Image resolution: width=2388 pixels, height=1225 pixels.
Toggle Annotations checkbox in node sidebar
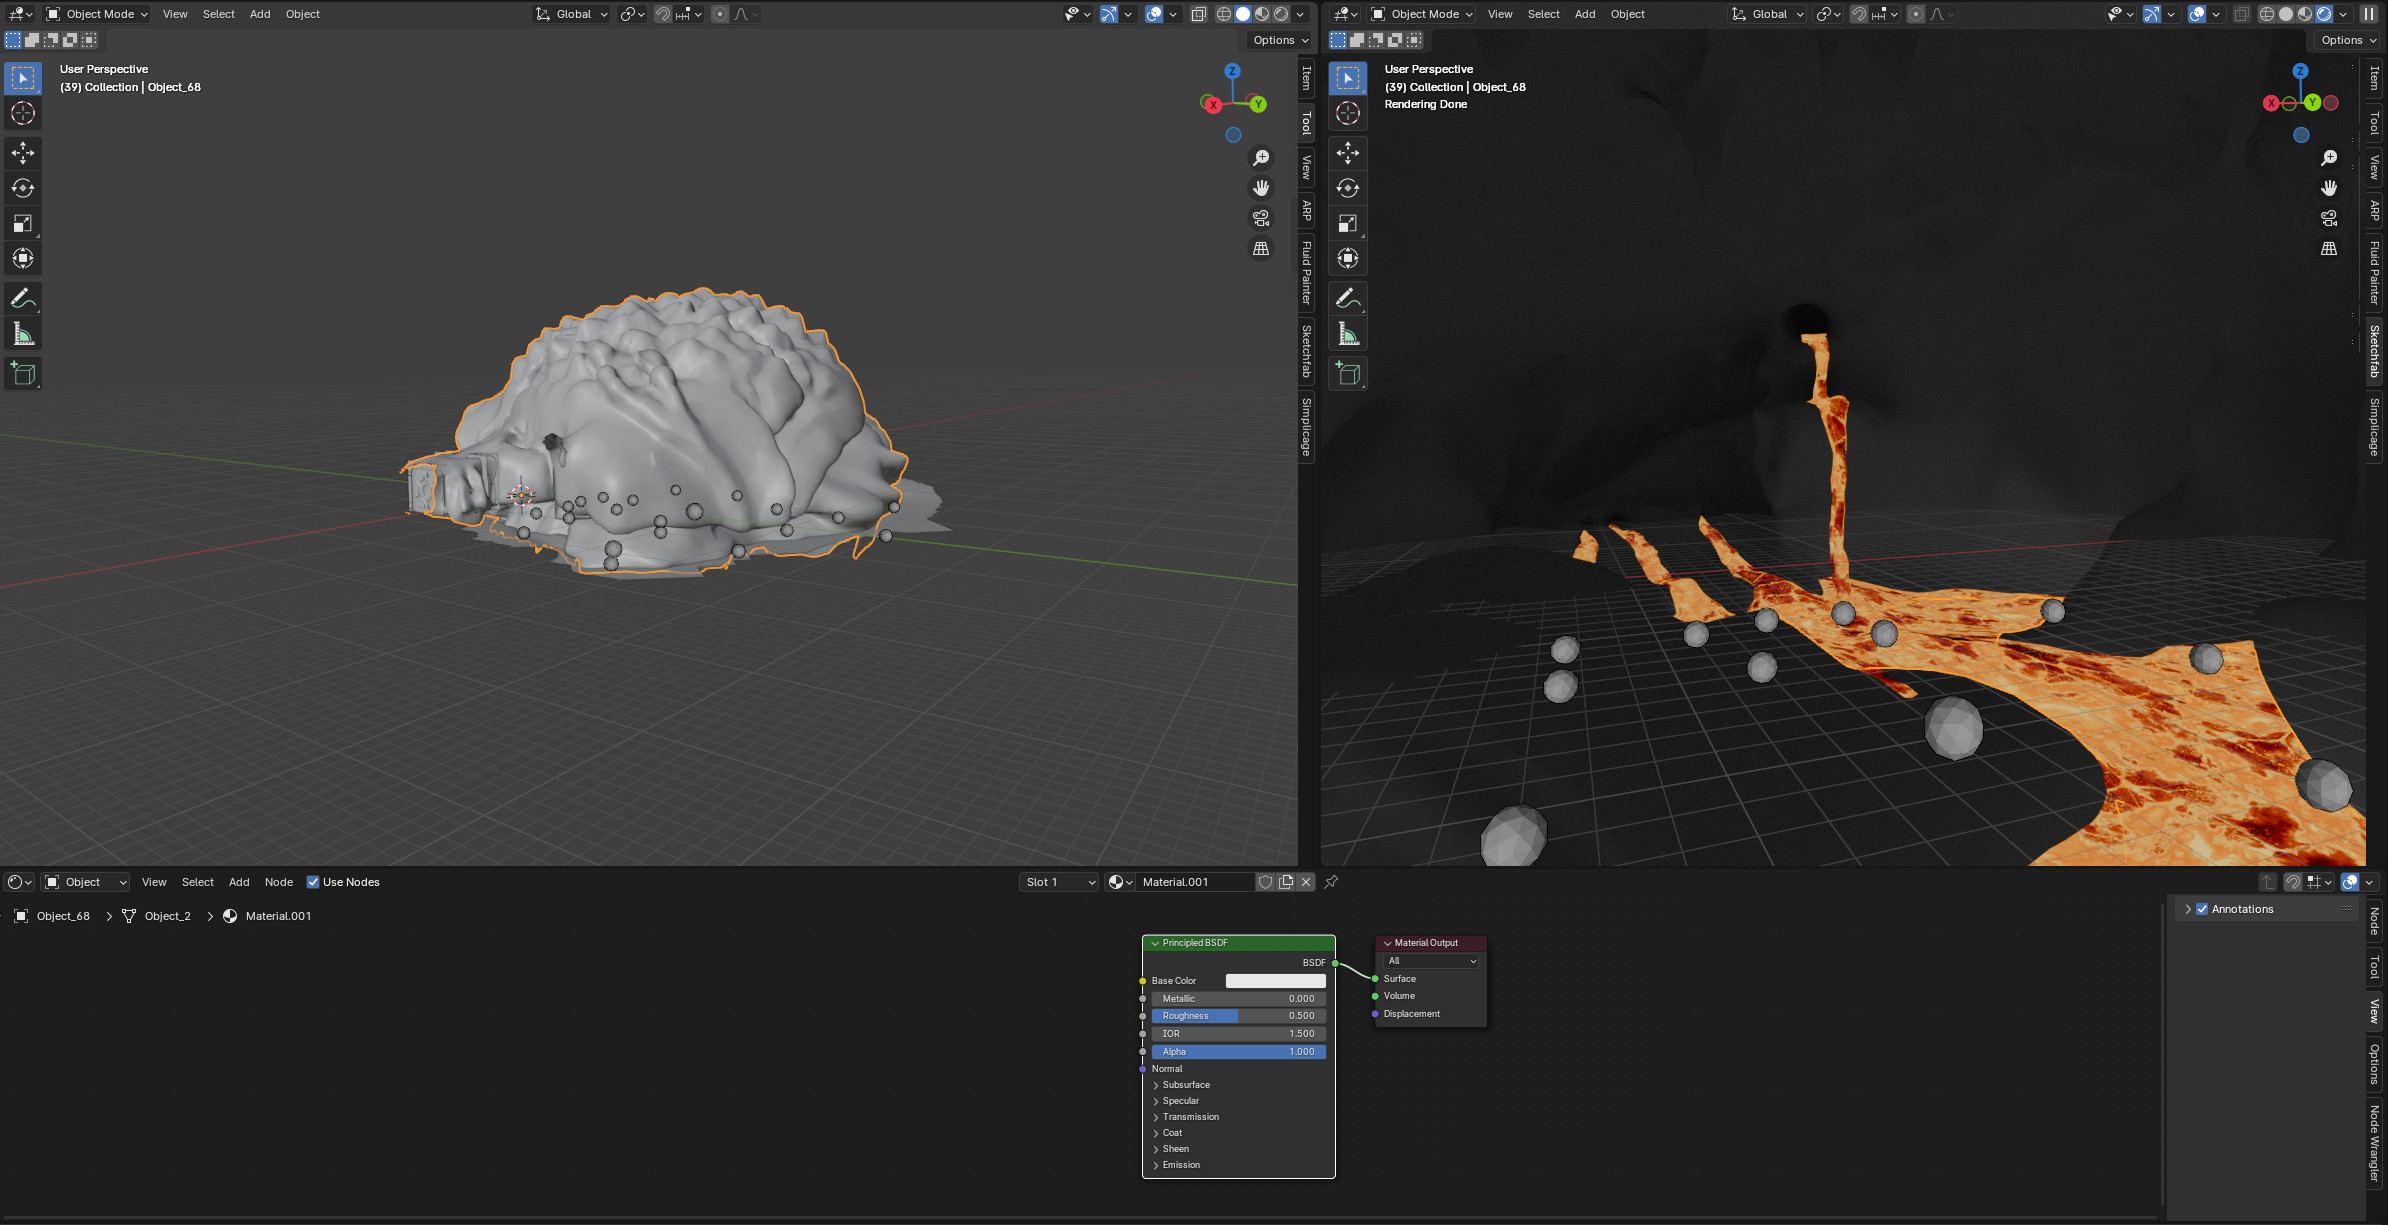[x=2202, y=909]
